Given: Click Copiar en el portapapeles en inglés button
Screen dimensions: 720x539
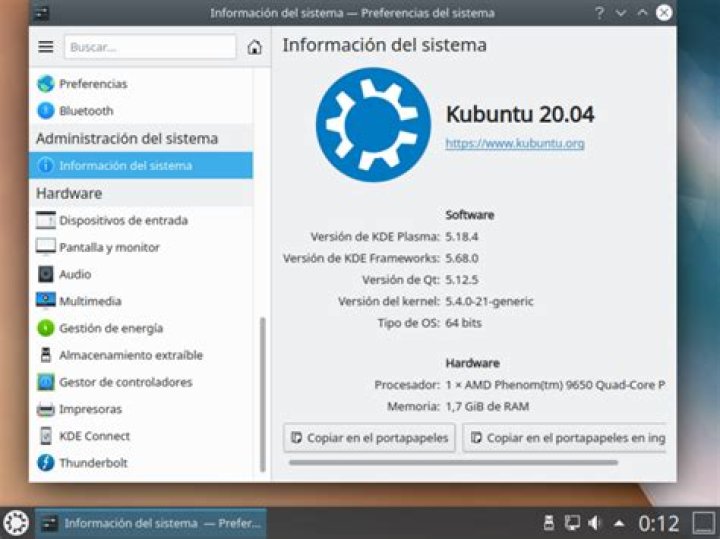Looking at the screenshot, I should coord(564,438).
